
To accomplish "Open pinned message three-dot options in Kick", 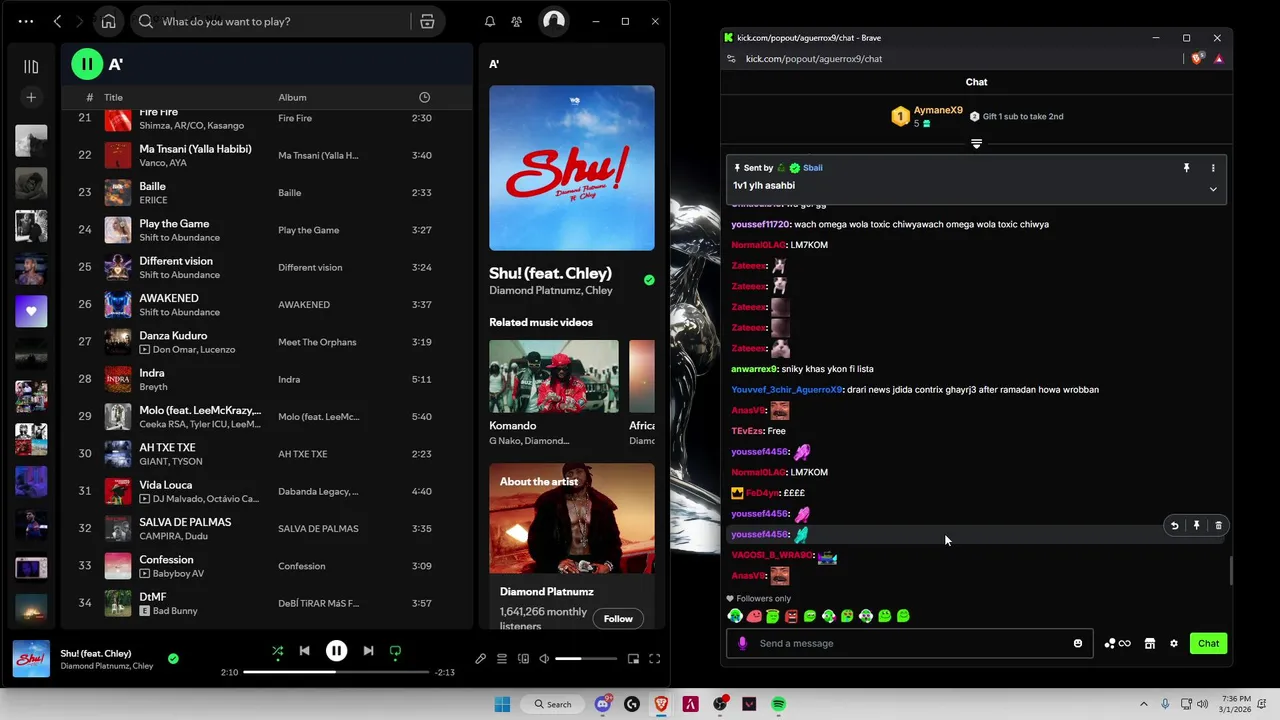I will [x=1213, y=168].
